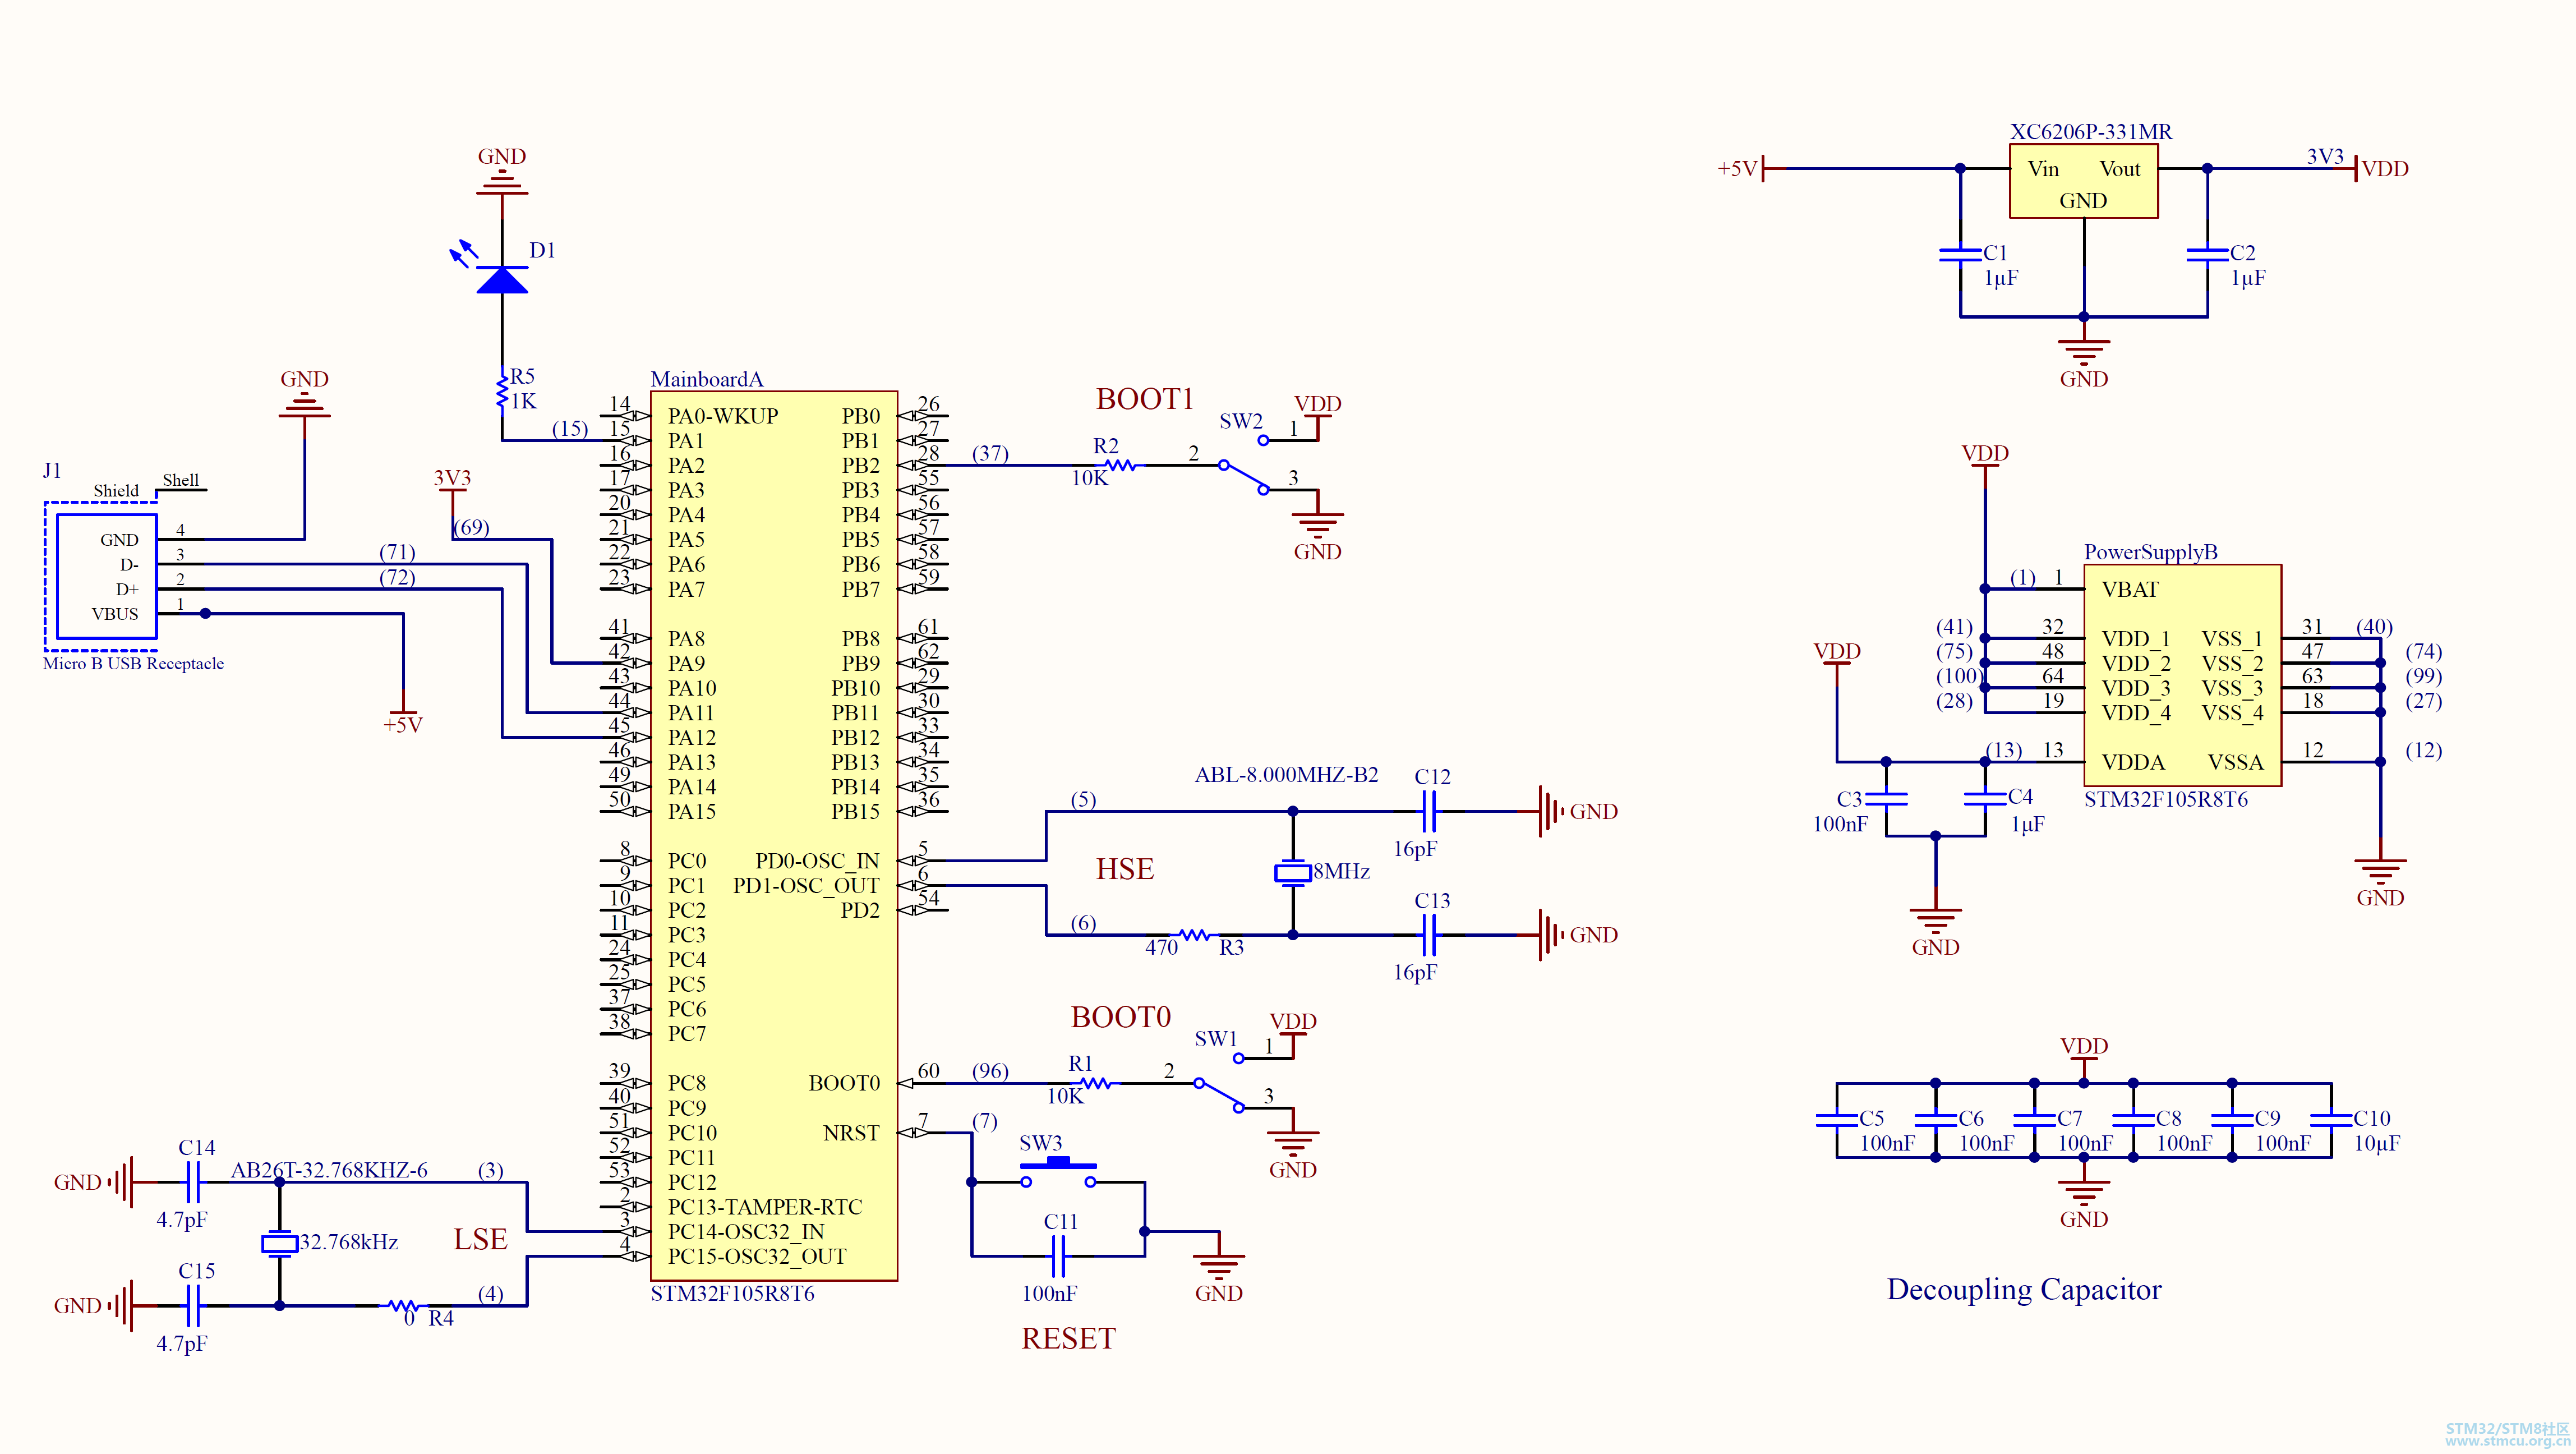Select the C14 4.7pF capacitor symbol

pos(193,1182)
